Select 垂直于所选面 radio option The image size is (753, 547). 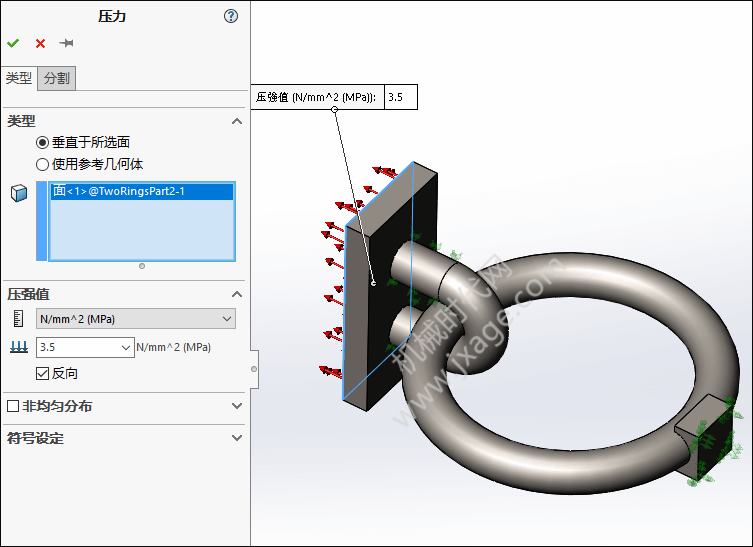point(42,143)
